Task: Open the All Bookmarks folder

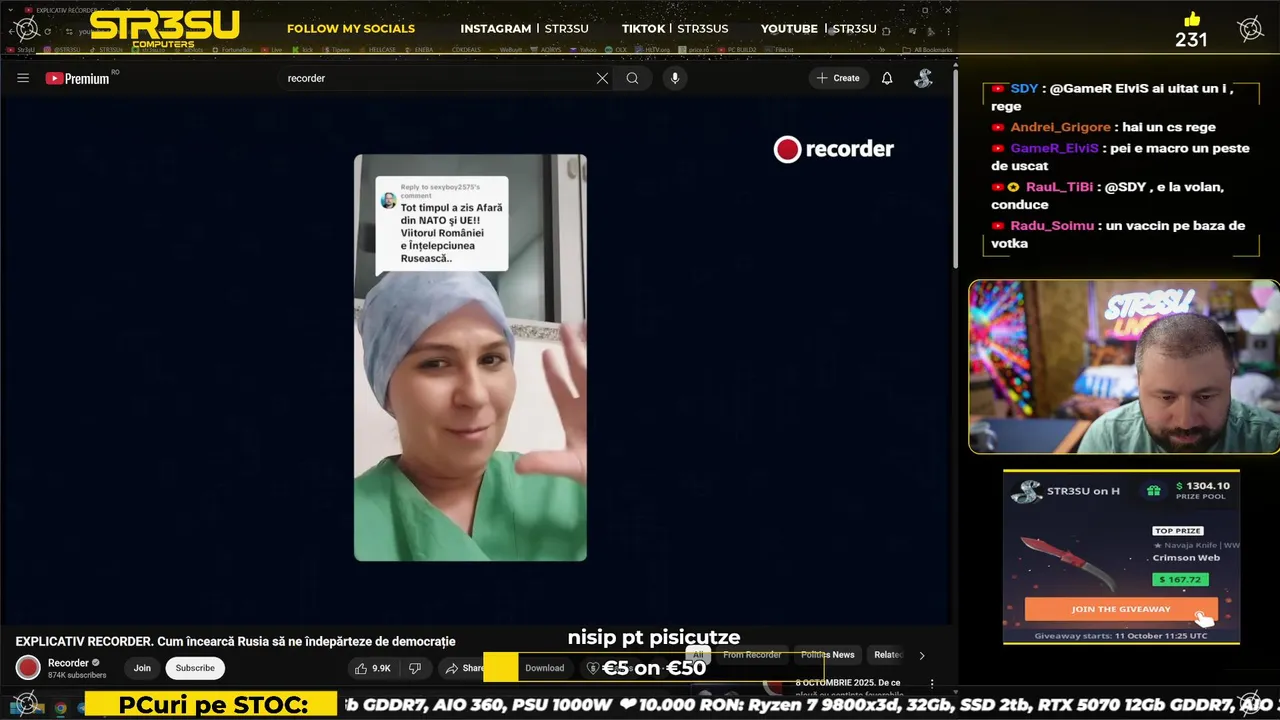Action: pos(925,49)
